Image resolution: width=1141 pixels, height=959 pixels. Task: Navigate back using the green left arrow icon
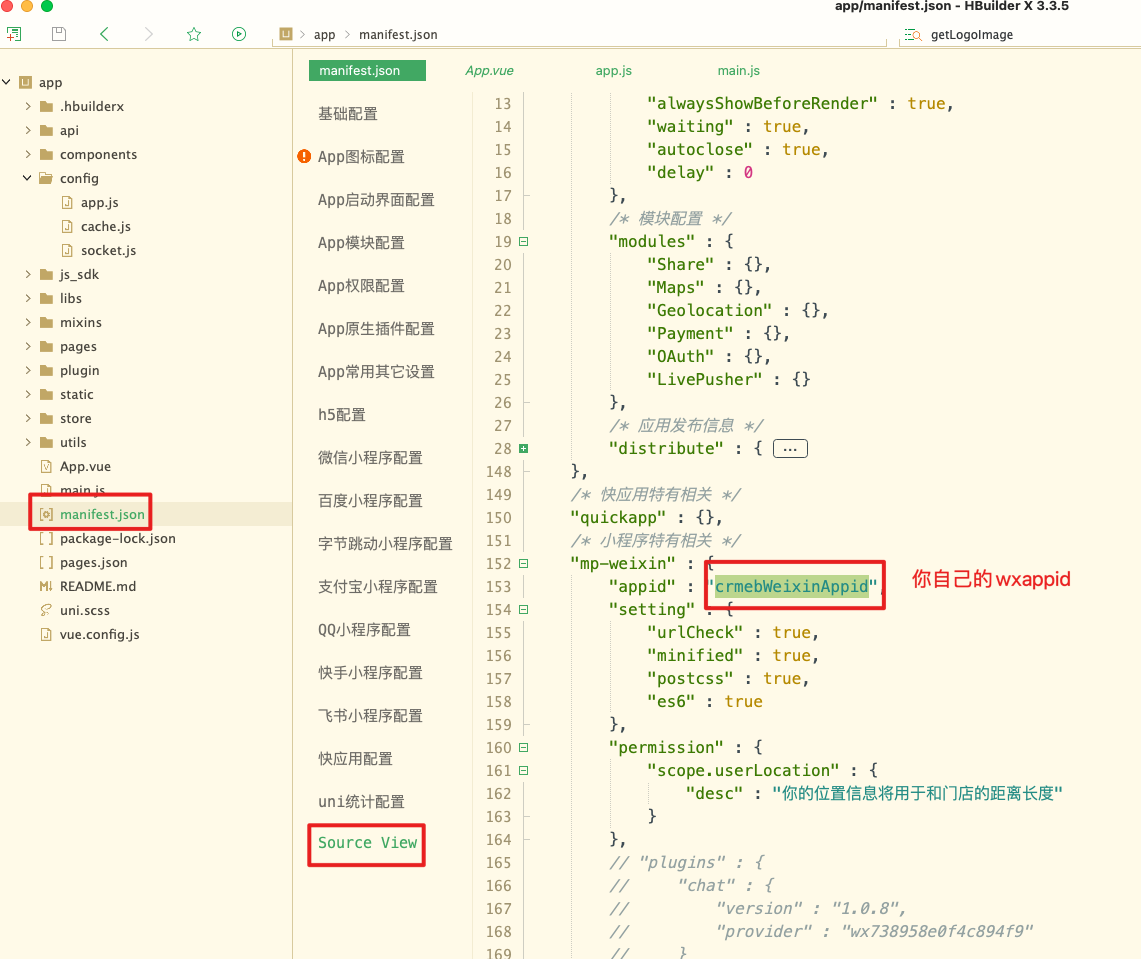104,33
